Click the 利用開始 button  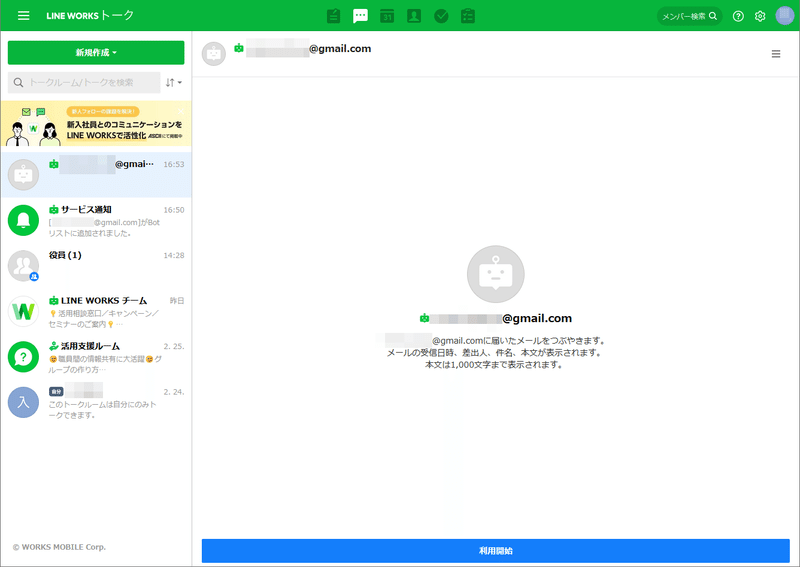[495, 551]
